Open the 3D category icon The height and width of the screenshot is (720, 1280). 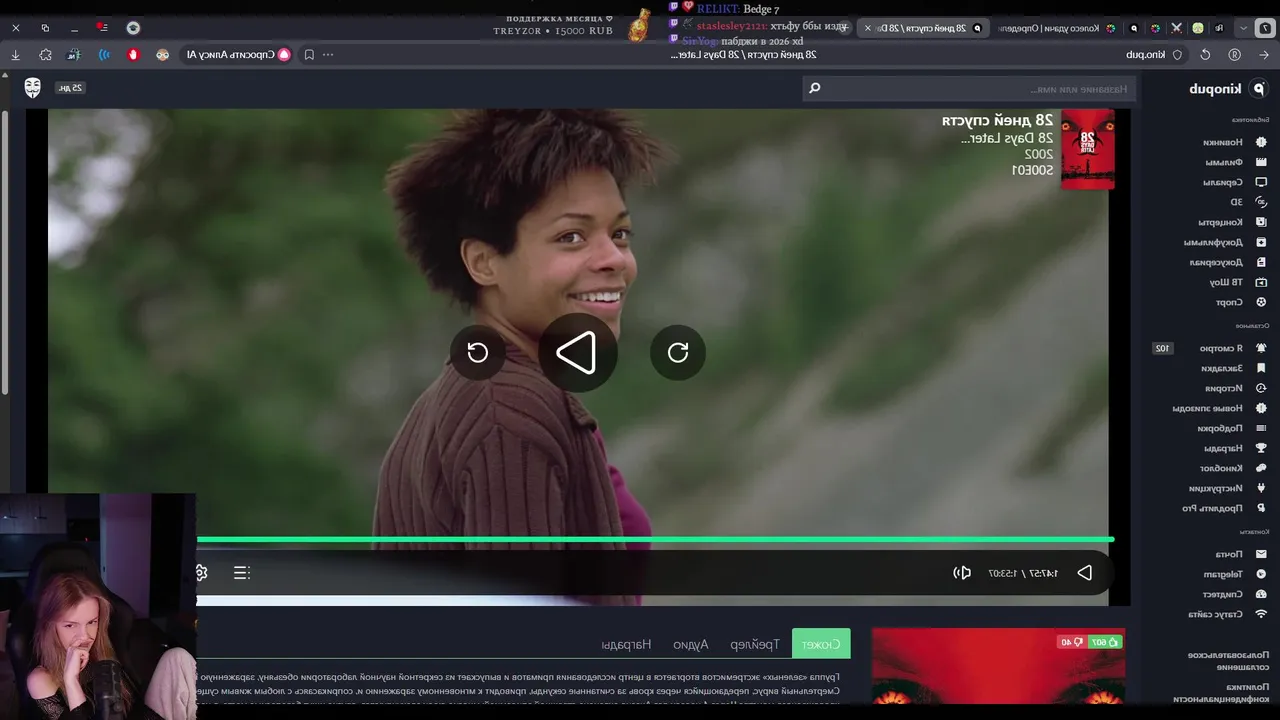pos(1261,202)
